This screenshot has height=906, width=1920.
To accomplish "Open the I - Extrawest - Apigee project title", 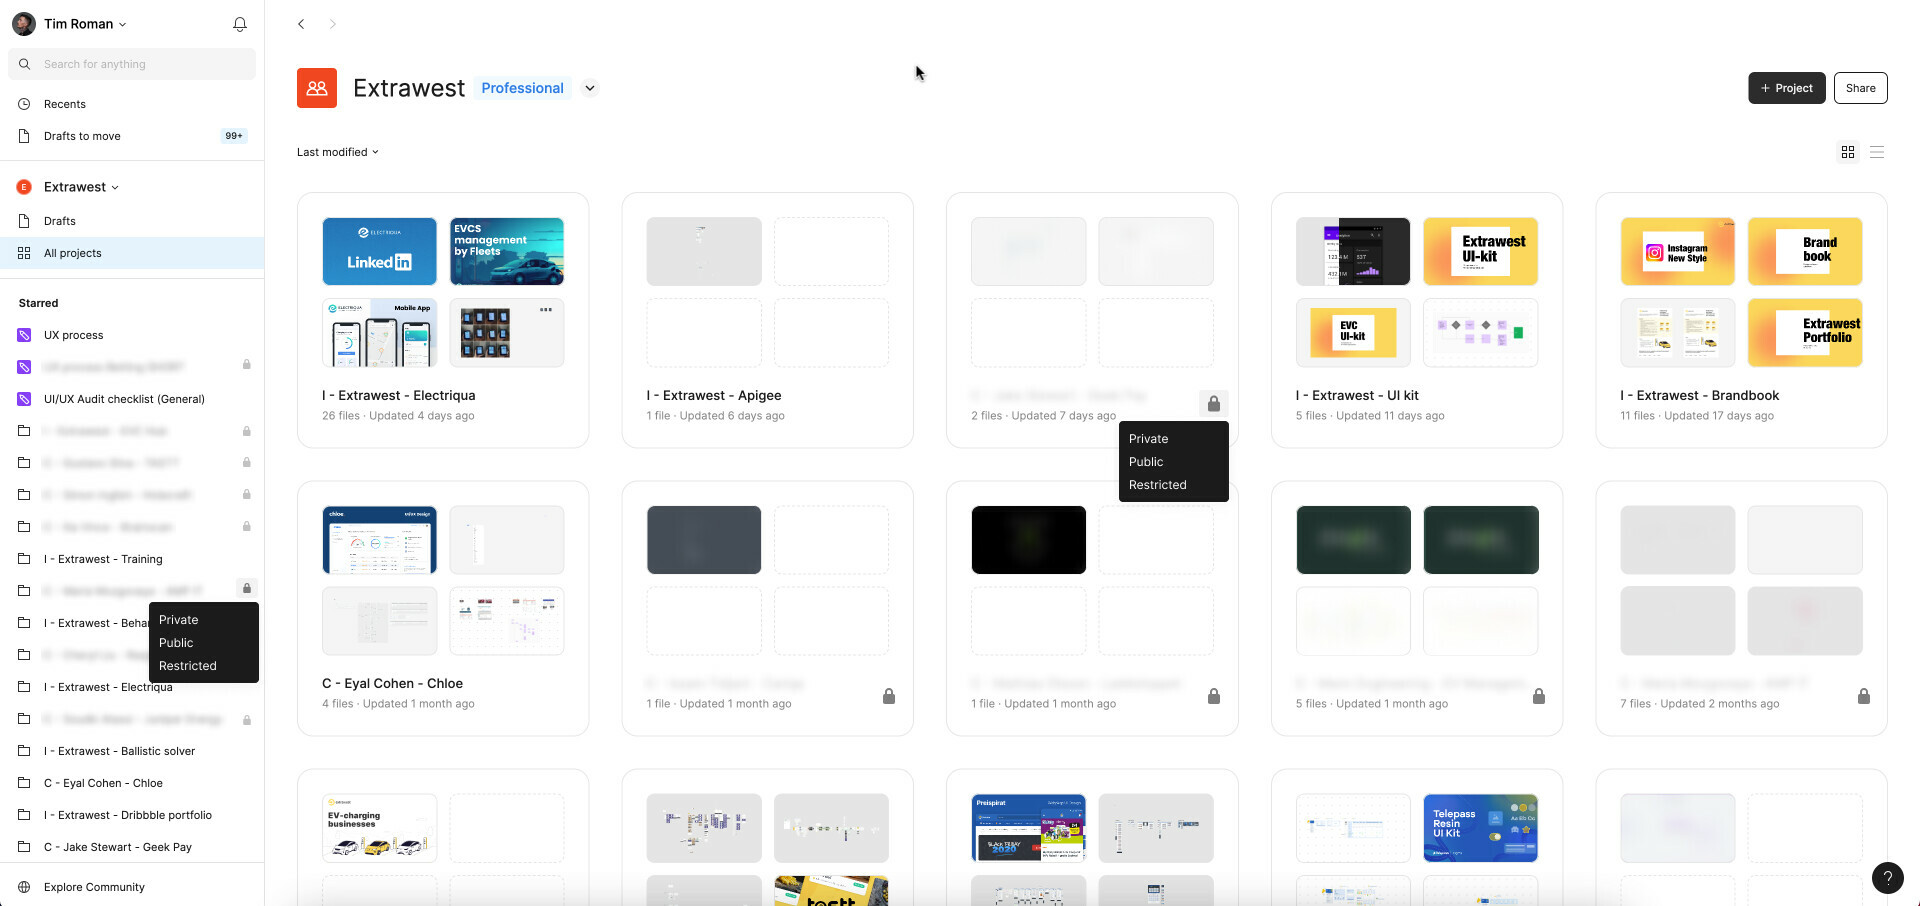I will coord(713,396).
